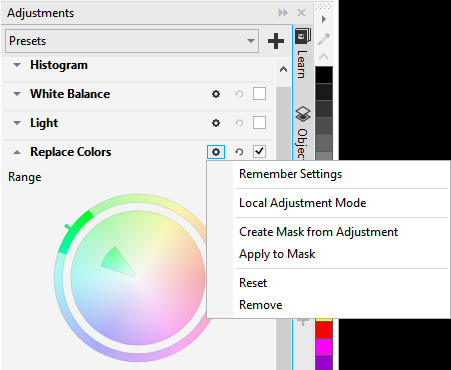Open the Learn docker tab
This screenshot has height=370, width=451.
[x=302, y=54]
